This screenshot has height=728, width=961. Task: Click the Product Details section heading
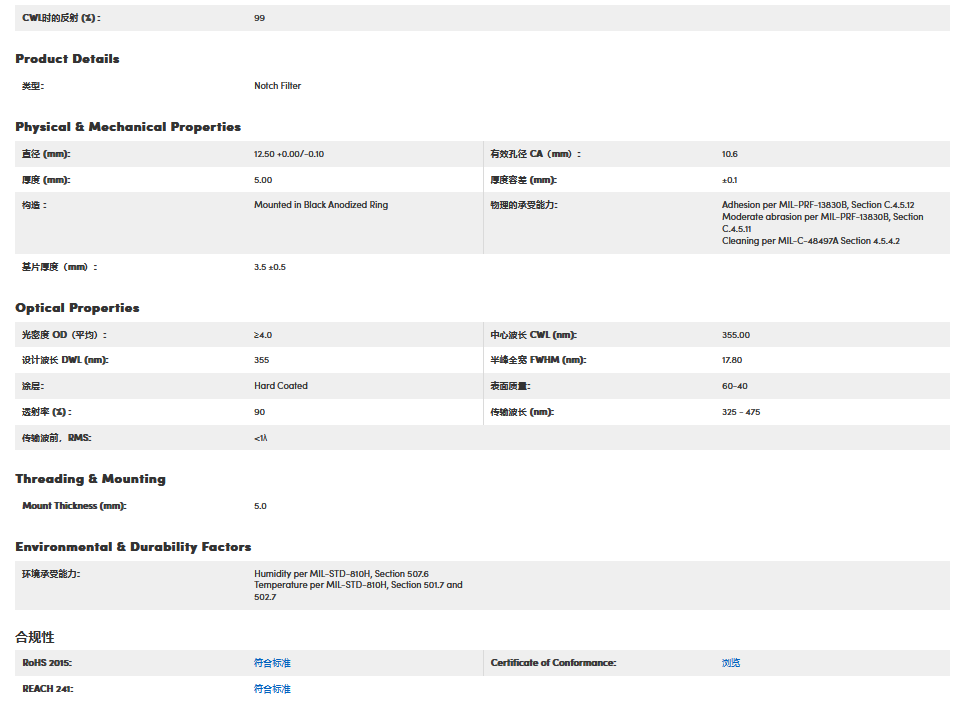click(67, 59)
